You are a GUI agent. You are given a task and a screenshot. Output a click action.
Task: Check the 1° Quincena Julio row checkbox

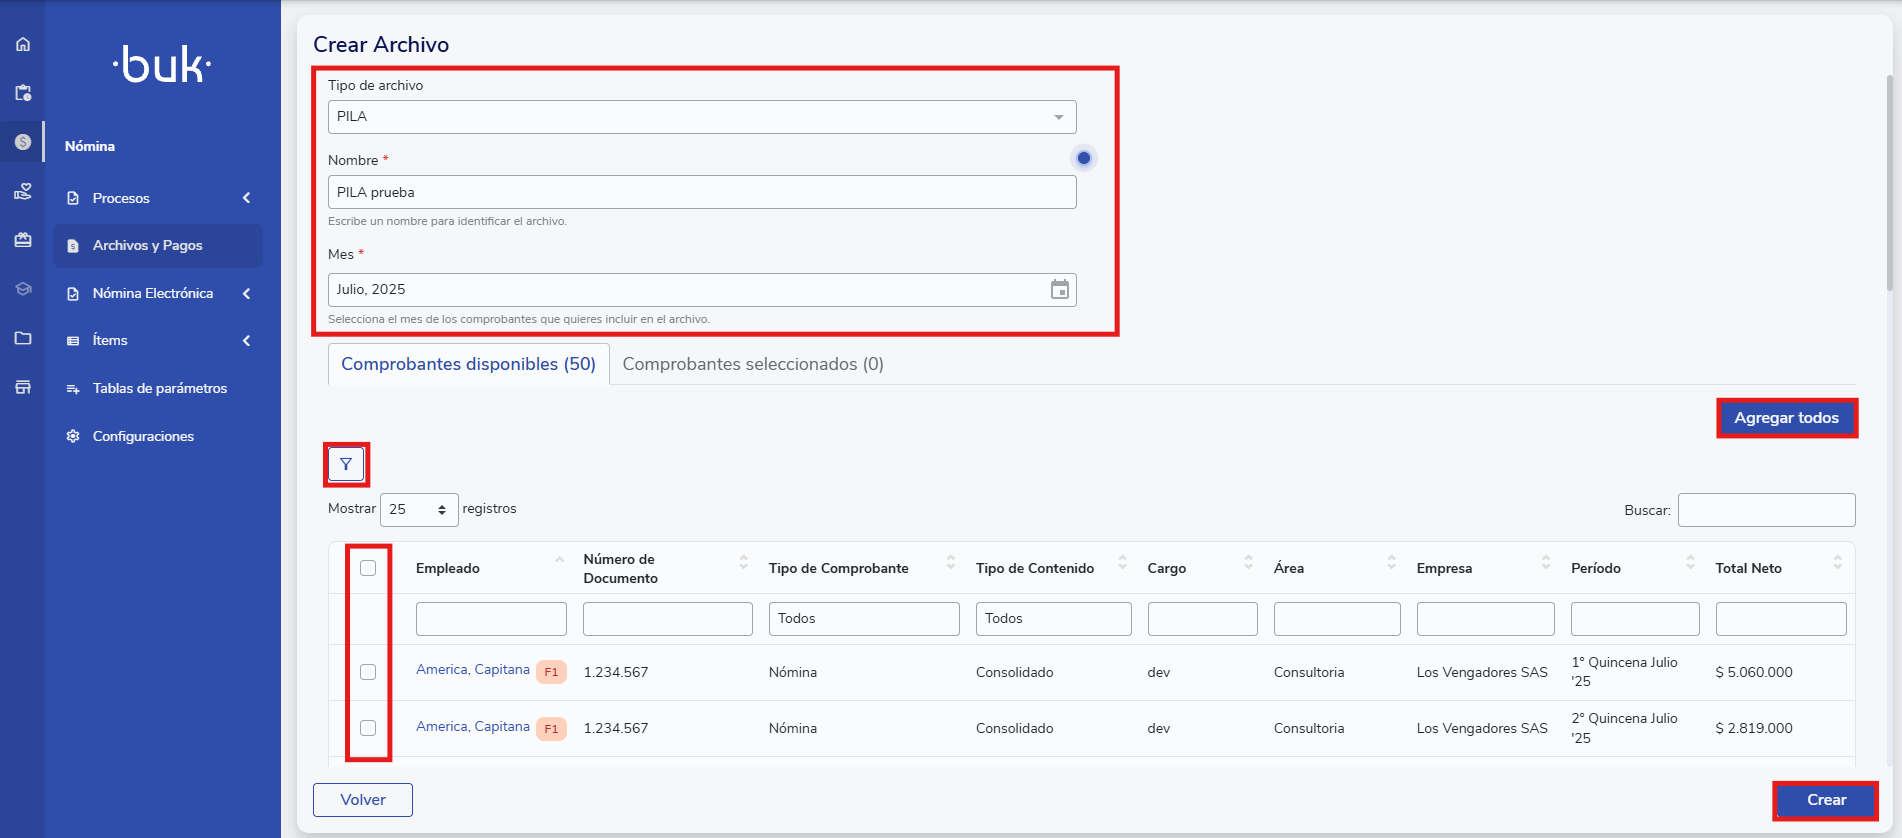point(368,672)
